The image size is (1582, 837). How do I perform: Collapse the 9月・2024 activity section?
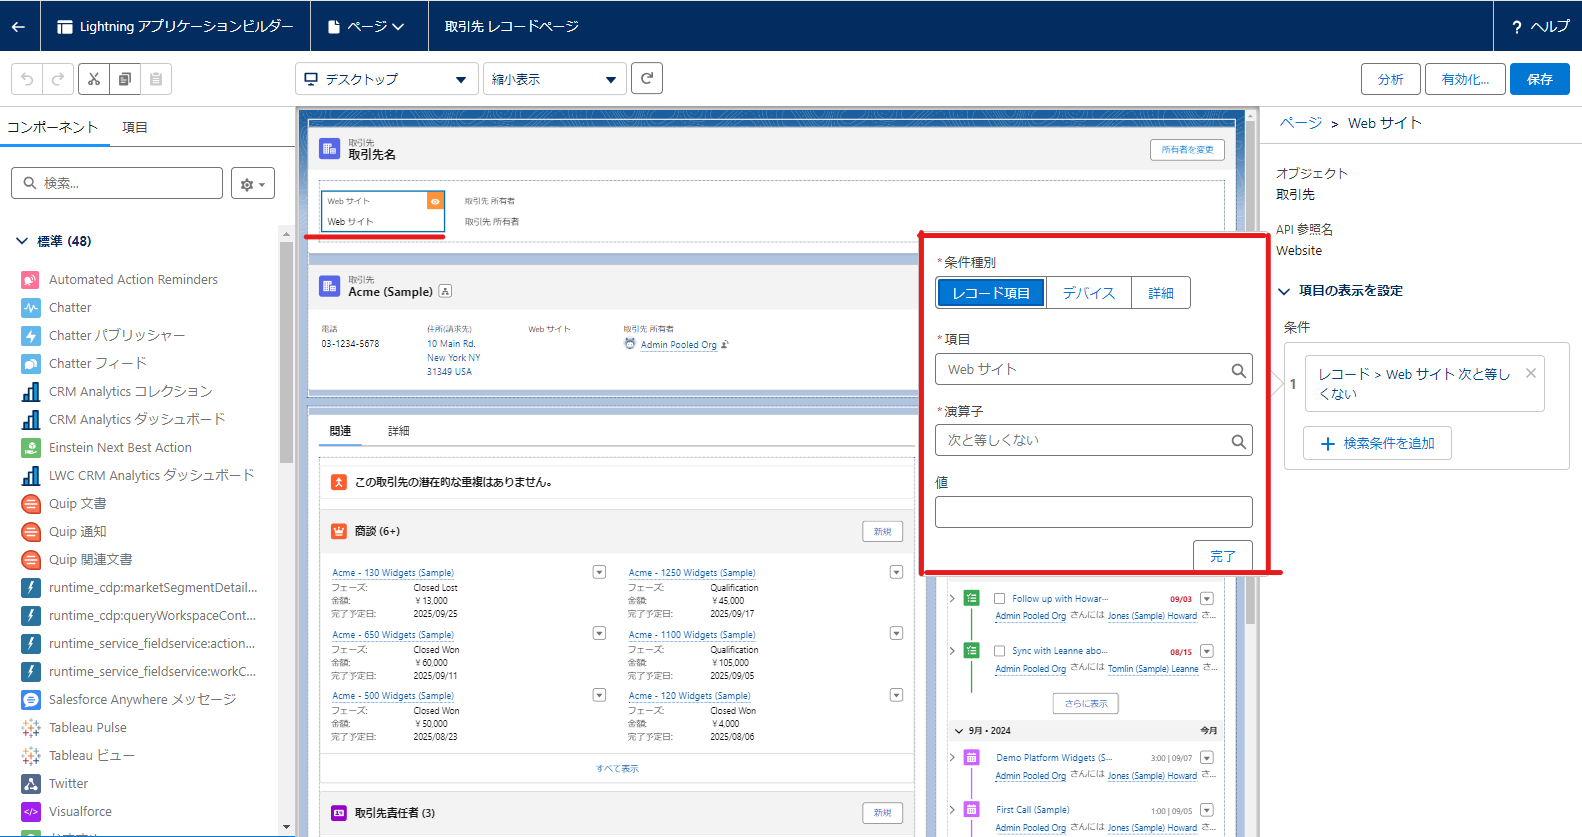coord(959,731)
